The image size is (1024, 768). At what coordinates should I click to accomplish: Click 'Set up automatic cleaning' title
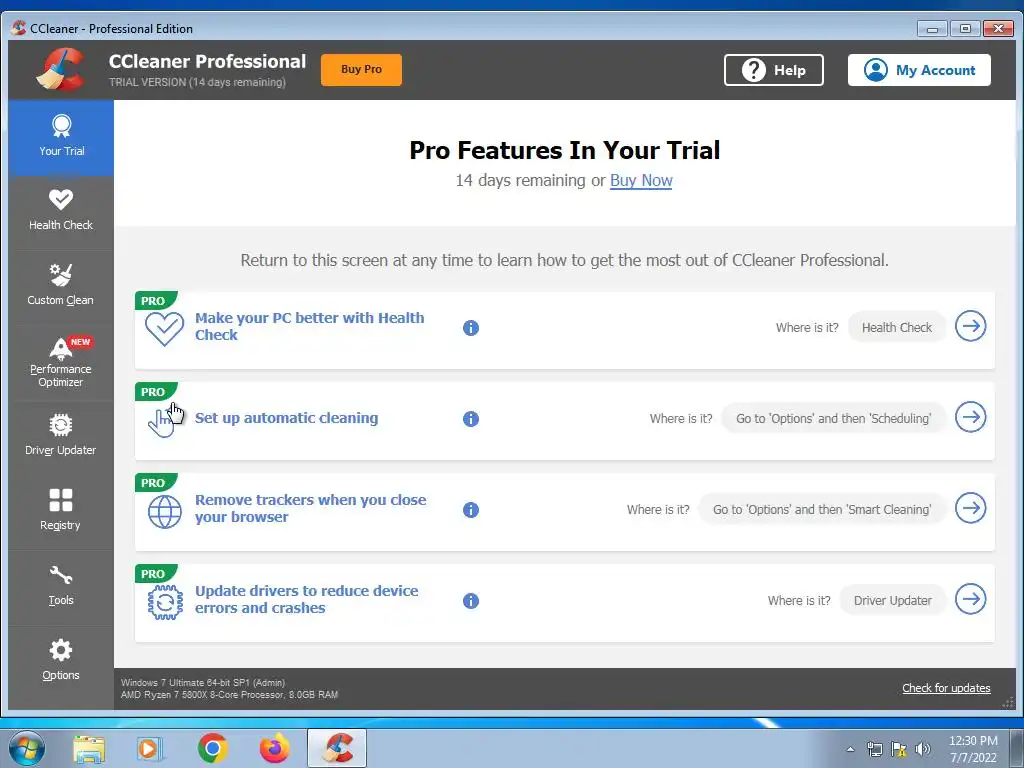[287, 418]
